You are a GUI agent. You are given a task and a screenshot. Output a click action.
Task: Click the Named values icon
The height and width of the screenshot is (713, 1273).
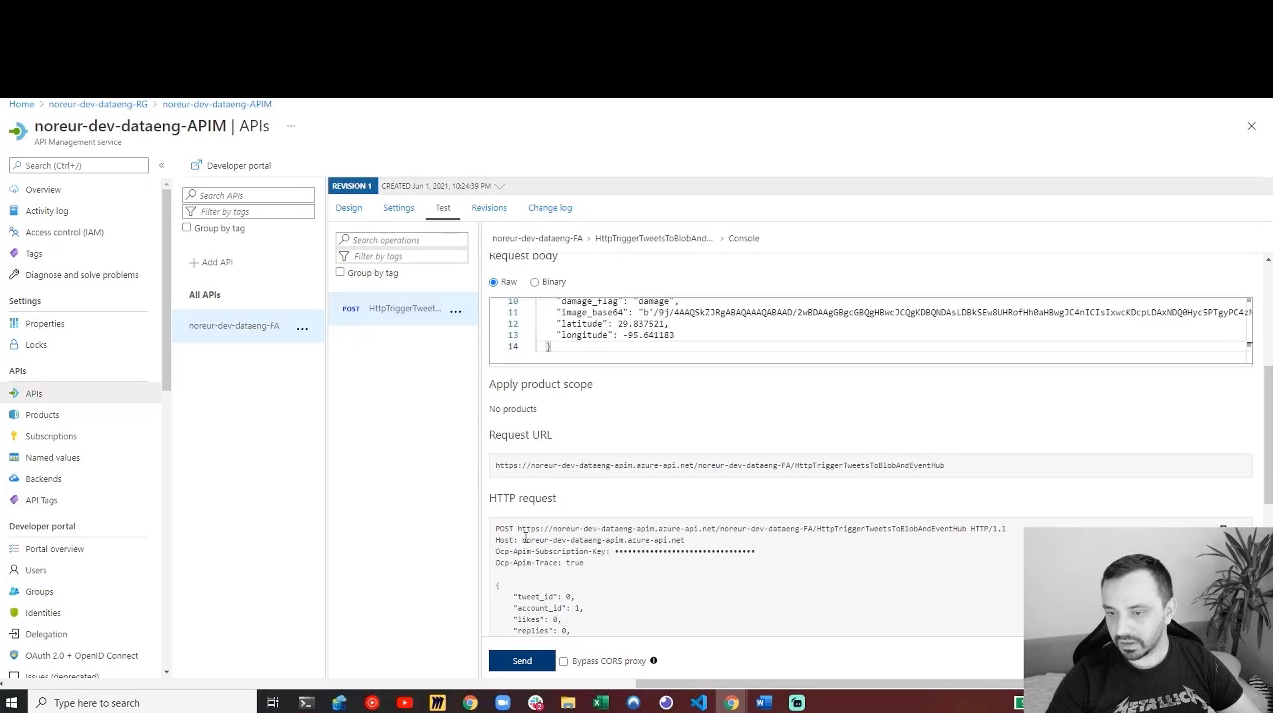click(14, 458)
